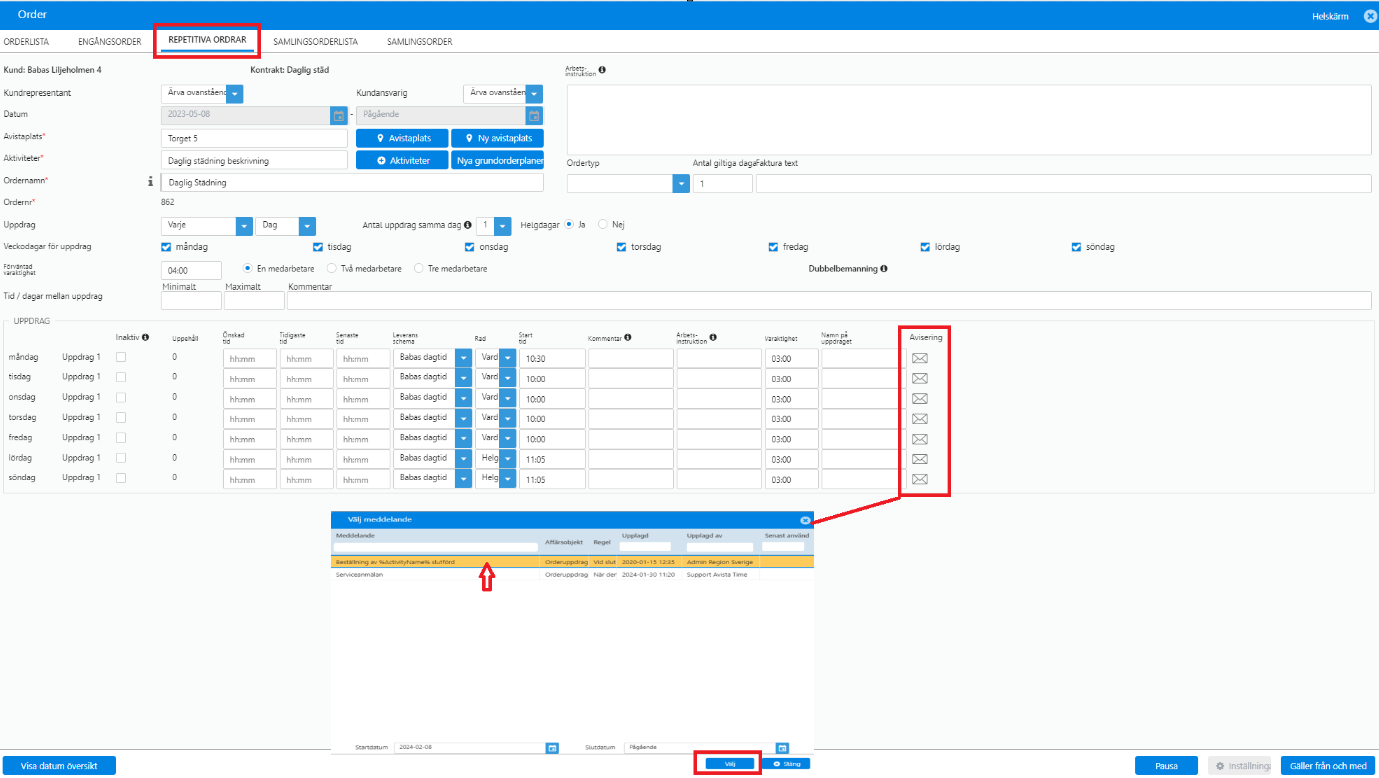The width and height of the screenshot is (1379, 778).
Task: Click the info icon beside Ordernamn
Action: pyautogui.click(x=151, y=182)
